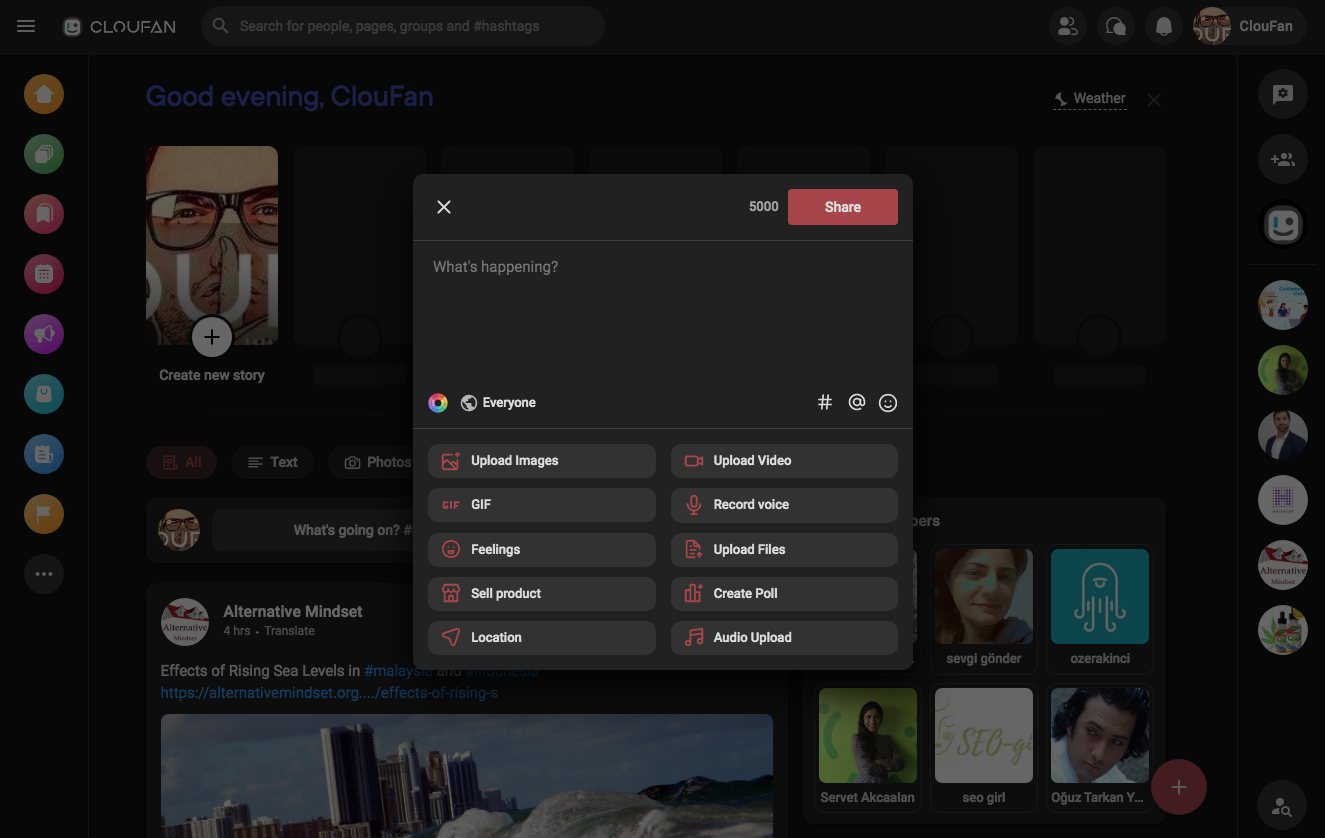Open the emoji picker smiley icon
The width and height of the screenshot is (1325, 838).
[x=888, y=403]
